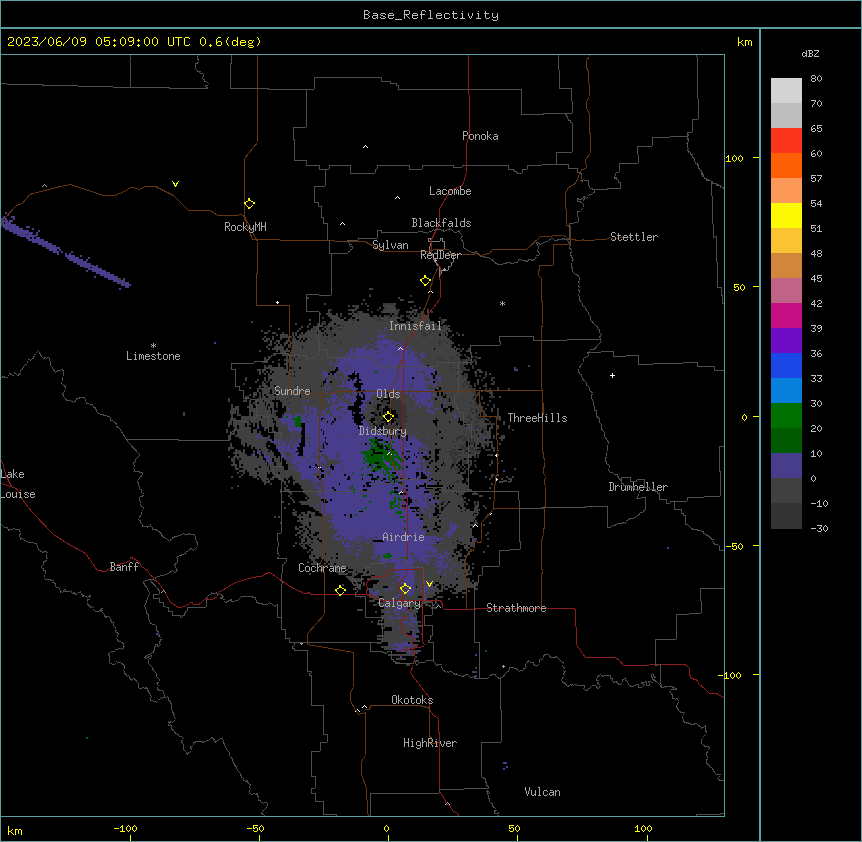862x842 pixels.
Task: Select the green 20-30 dBZ legend swatch
Action: tap(786, 416)
